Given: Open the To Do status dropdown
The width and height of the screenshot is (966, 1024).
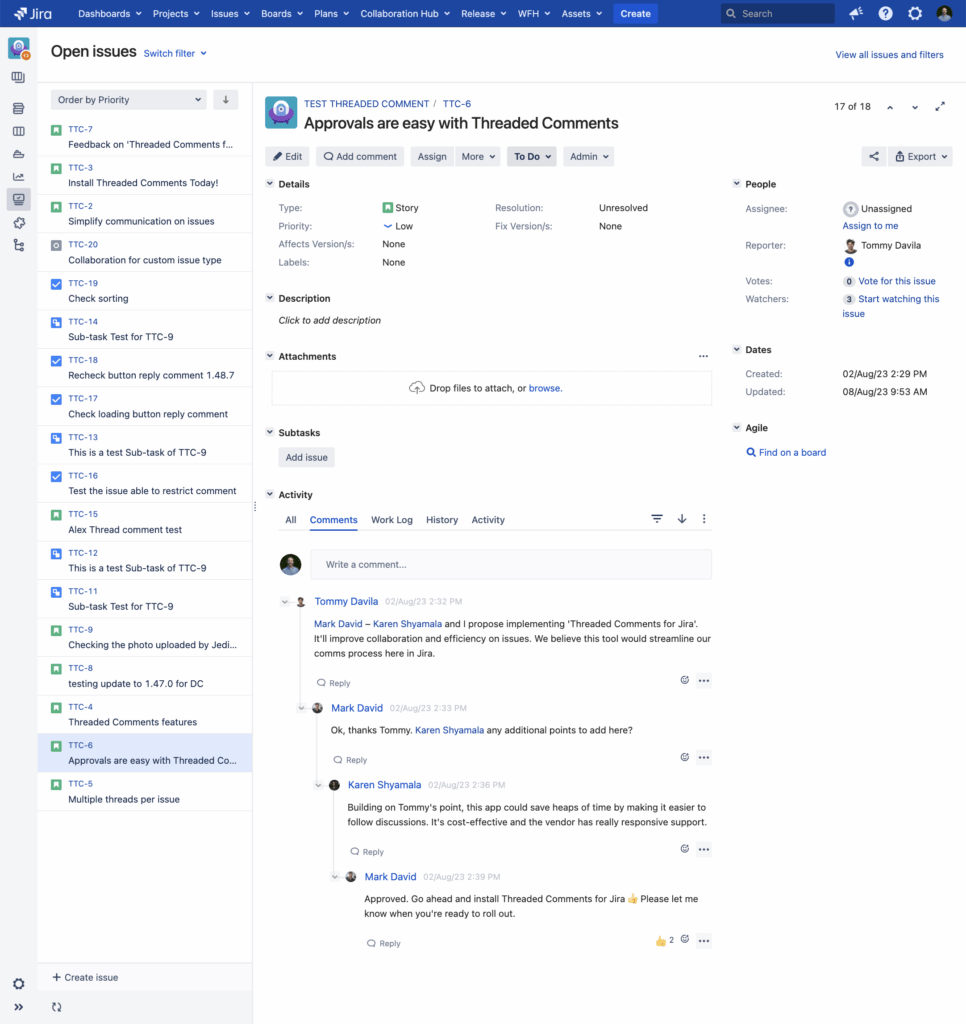Looking at the screenshot, I should (x=532, y=157).
